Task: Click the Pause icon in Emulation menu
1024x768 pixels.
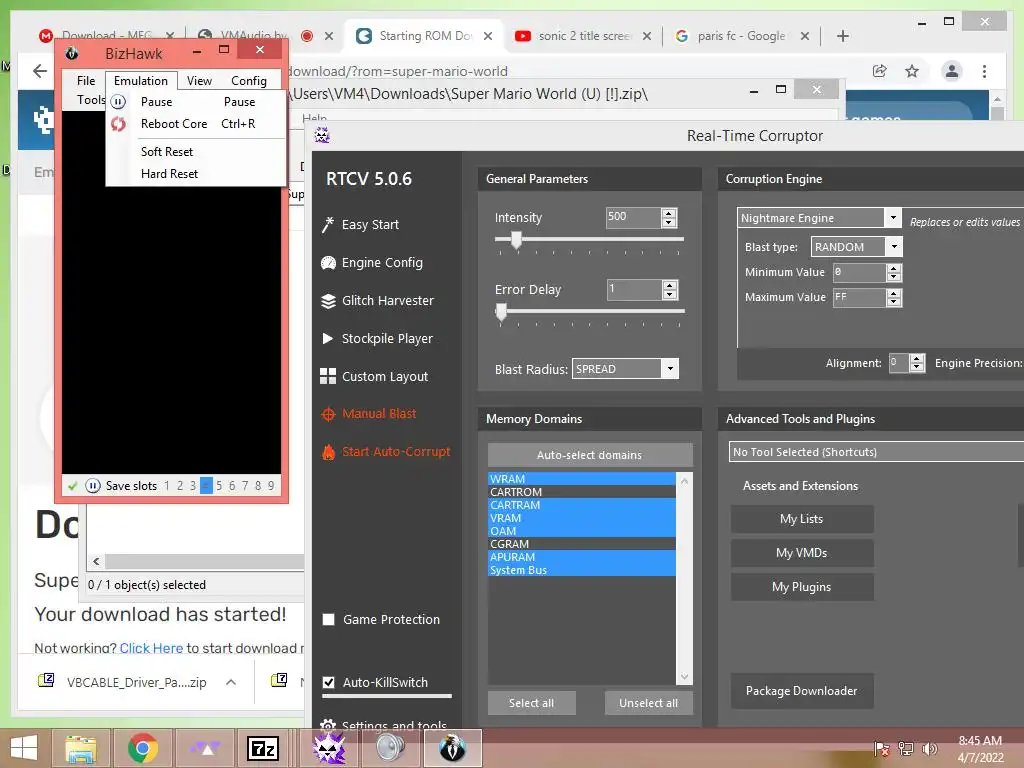Action: point(118,102)
